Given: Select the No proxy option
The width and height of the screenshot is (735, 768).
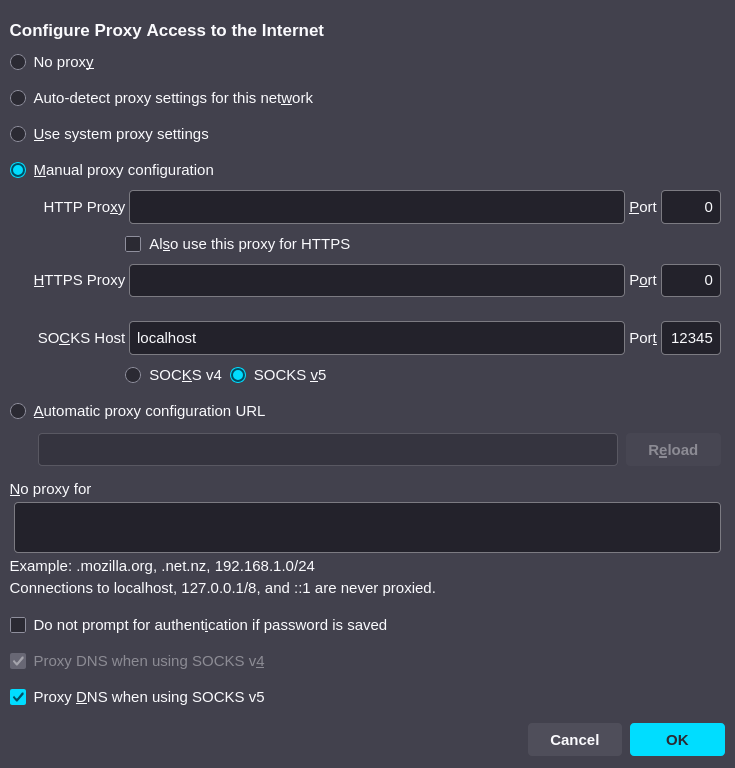Looking at the screenshot, I should coord(18,62).
